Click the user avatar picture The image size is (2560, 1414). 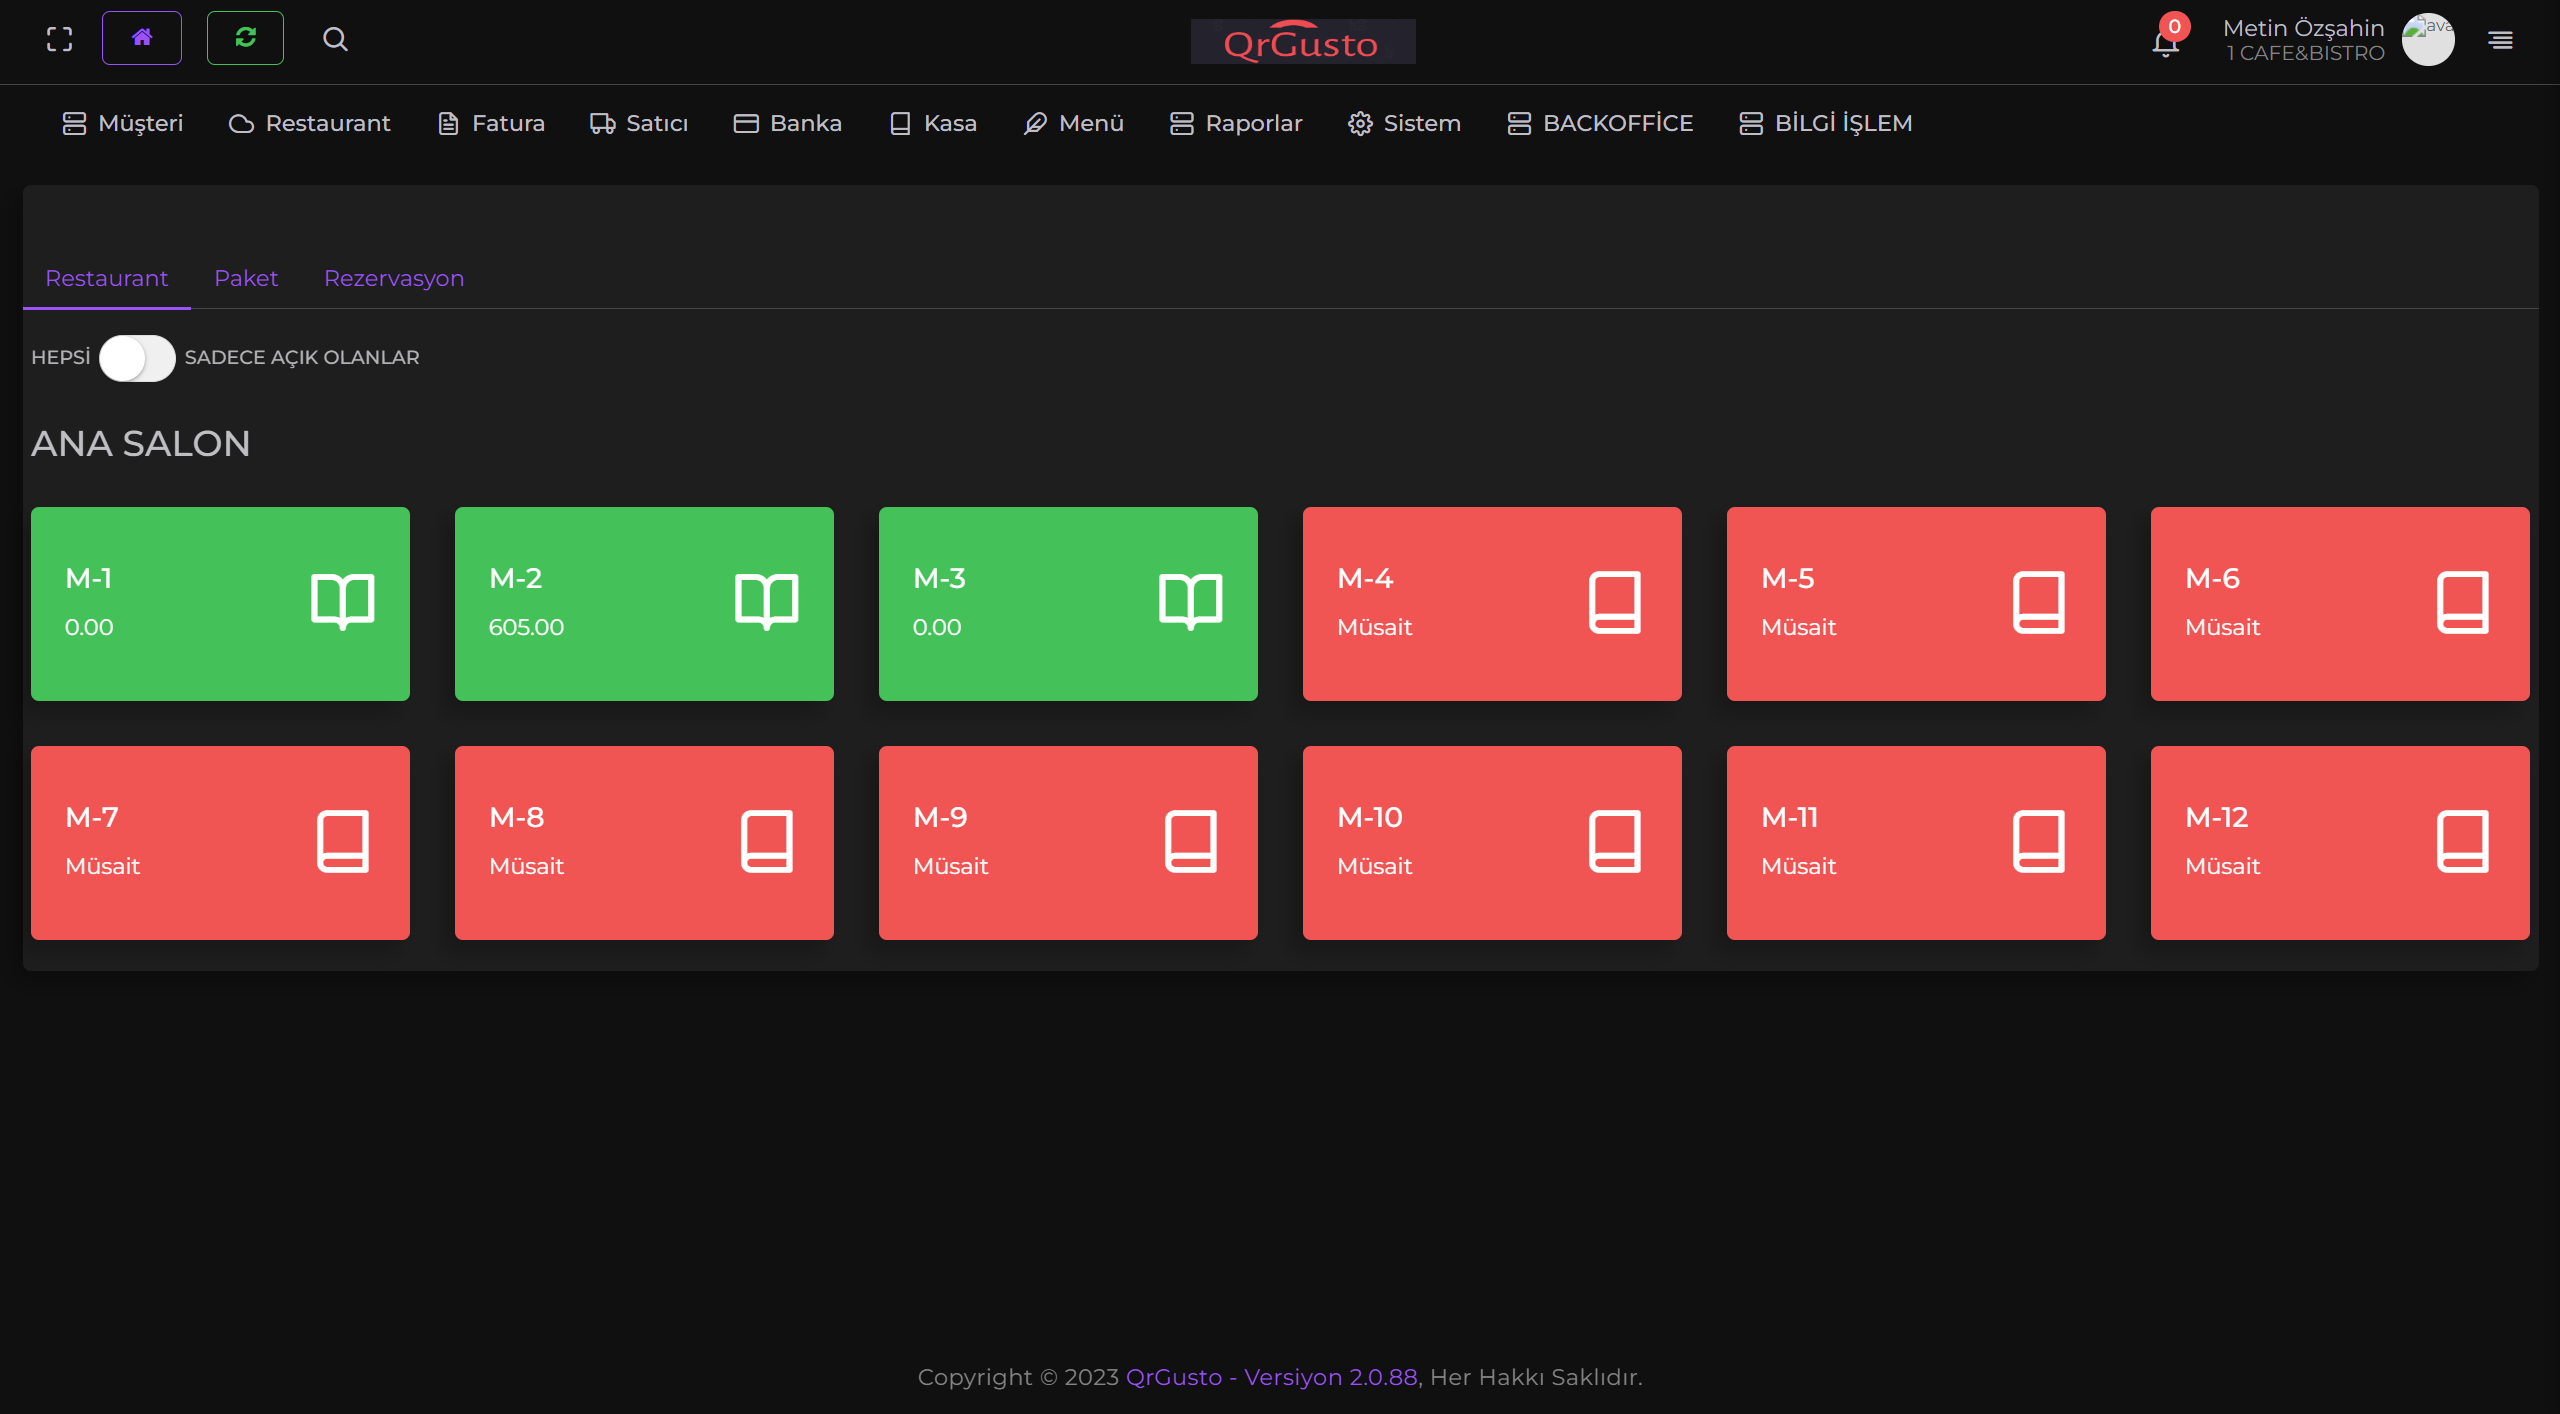coord(2428,40)
